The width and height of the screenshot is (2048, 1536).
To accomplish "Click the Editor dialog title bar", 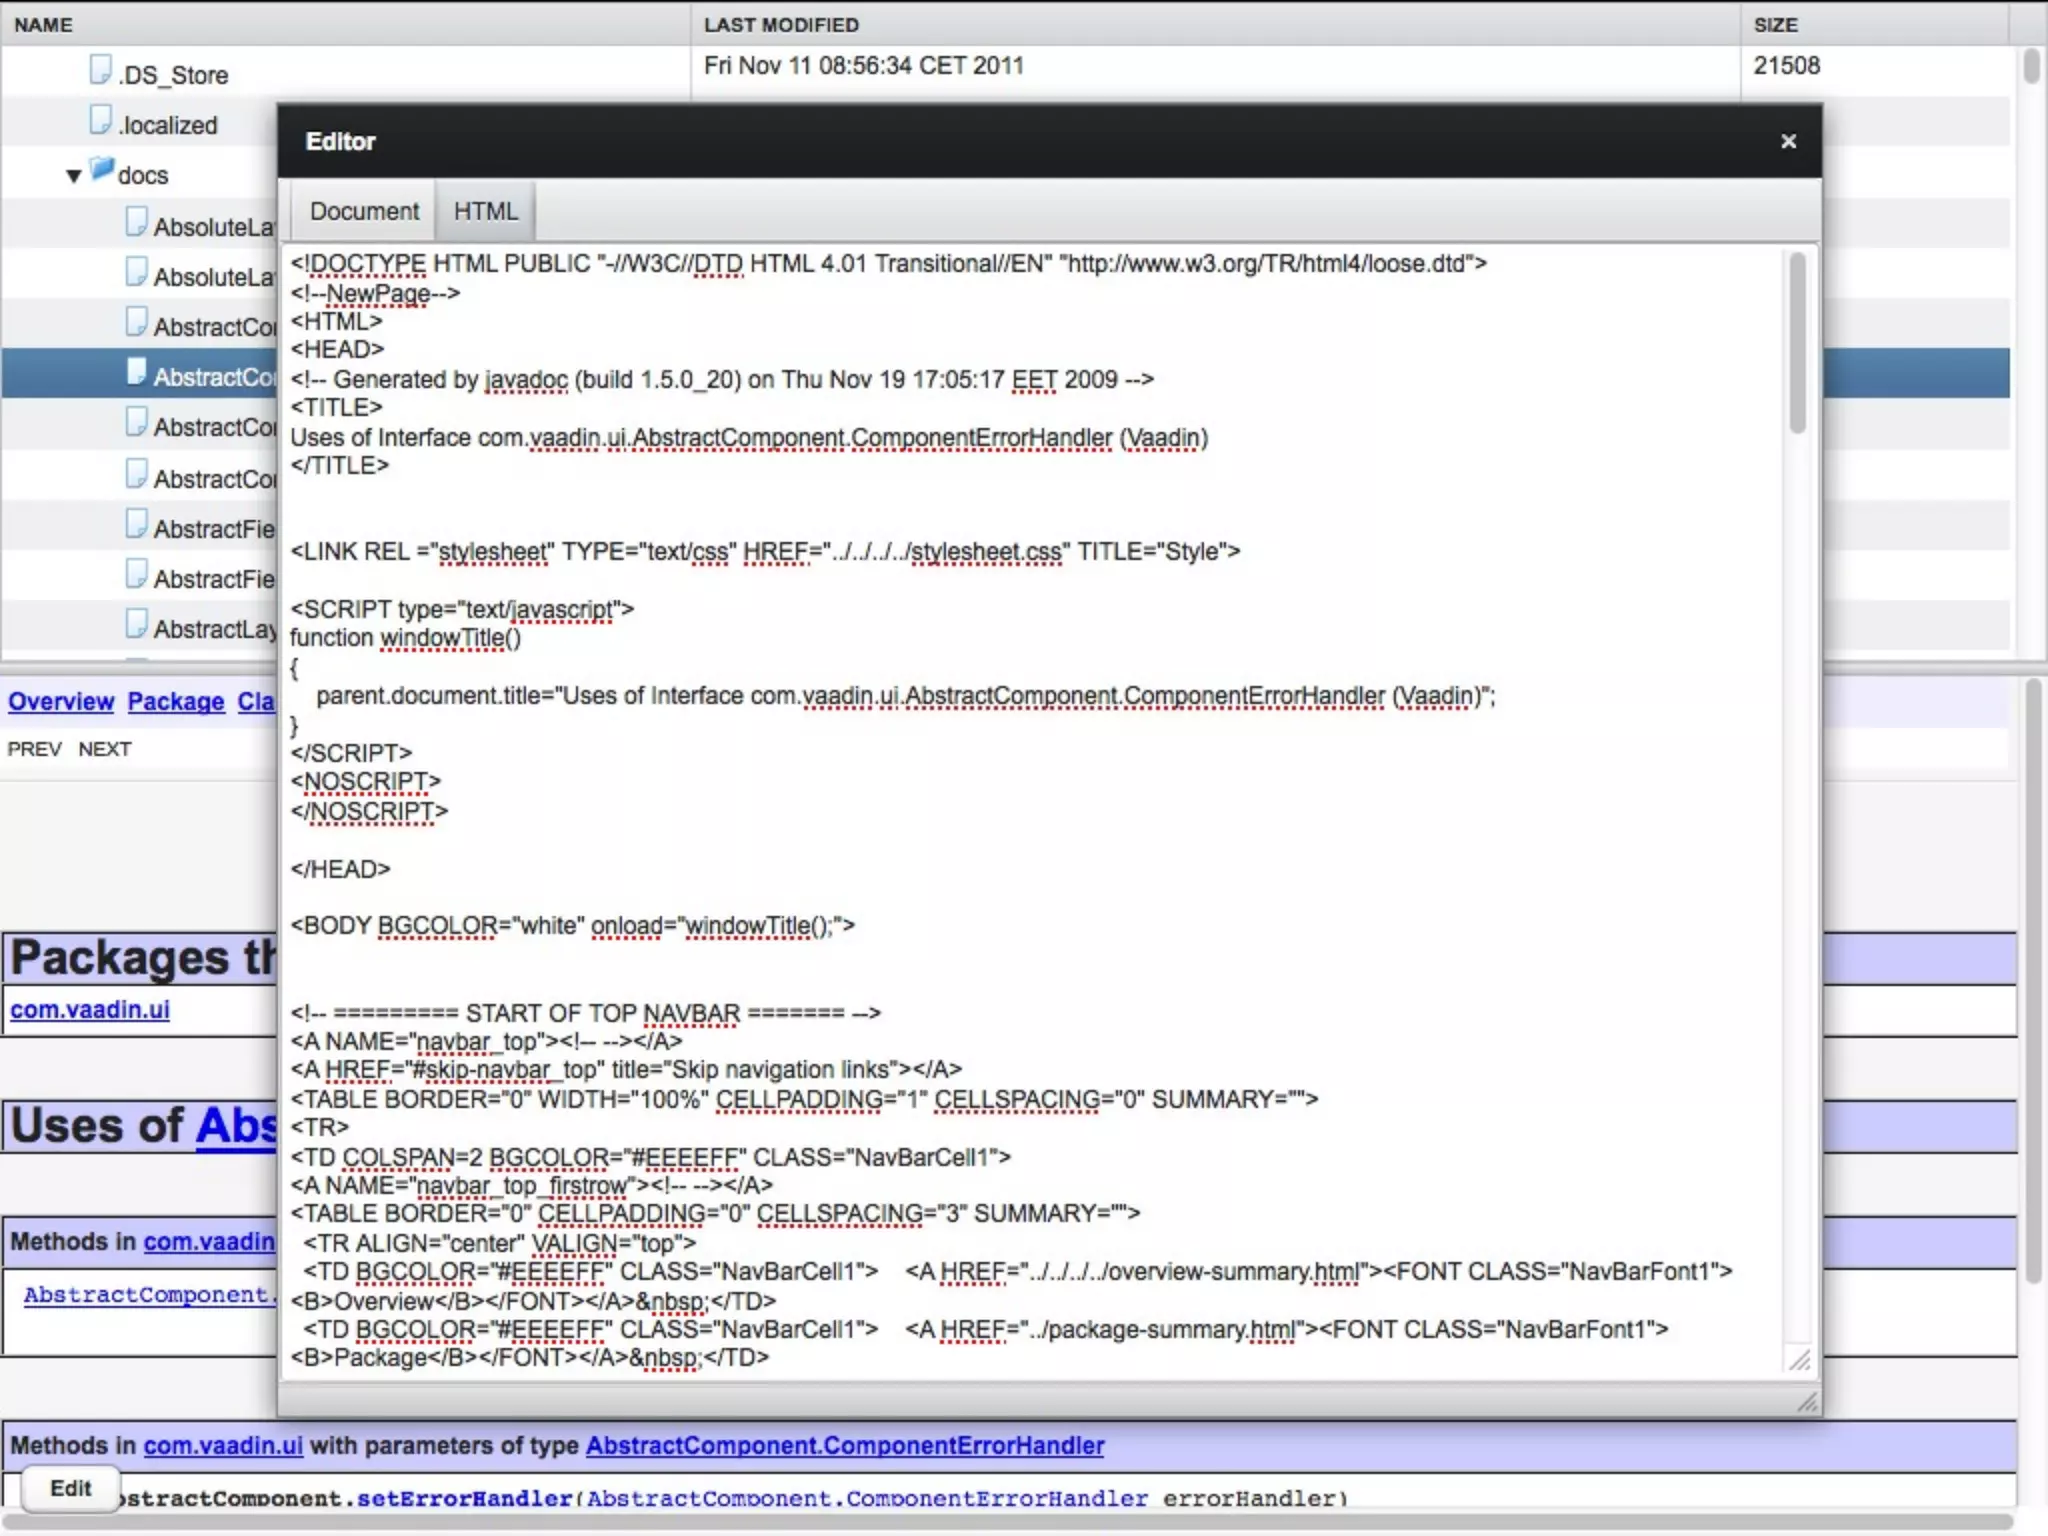I will (x=1049, y=142).
